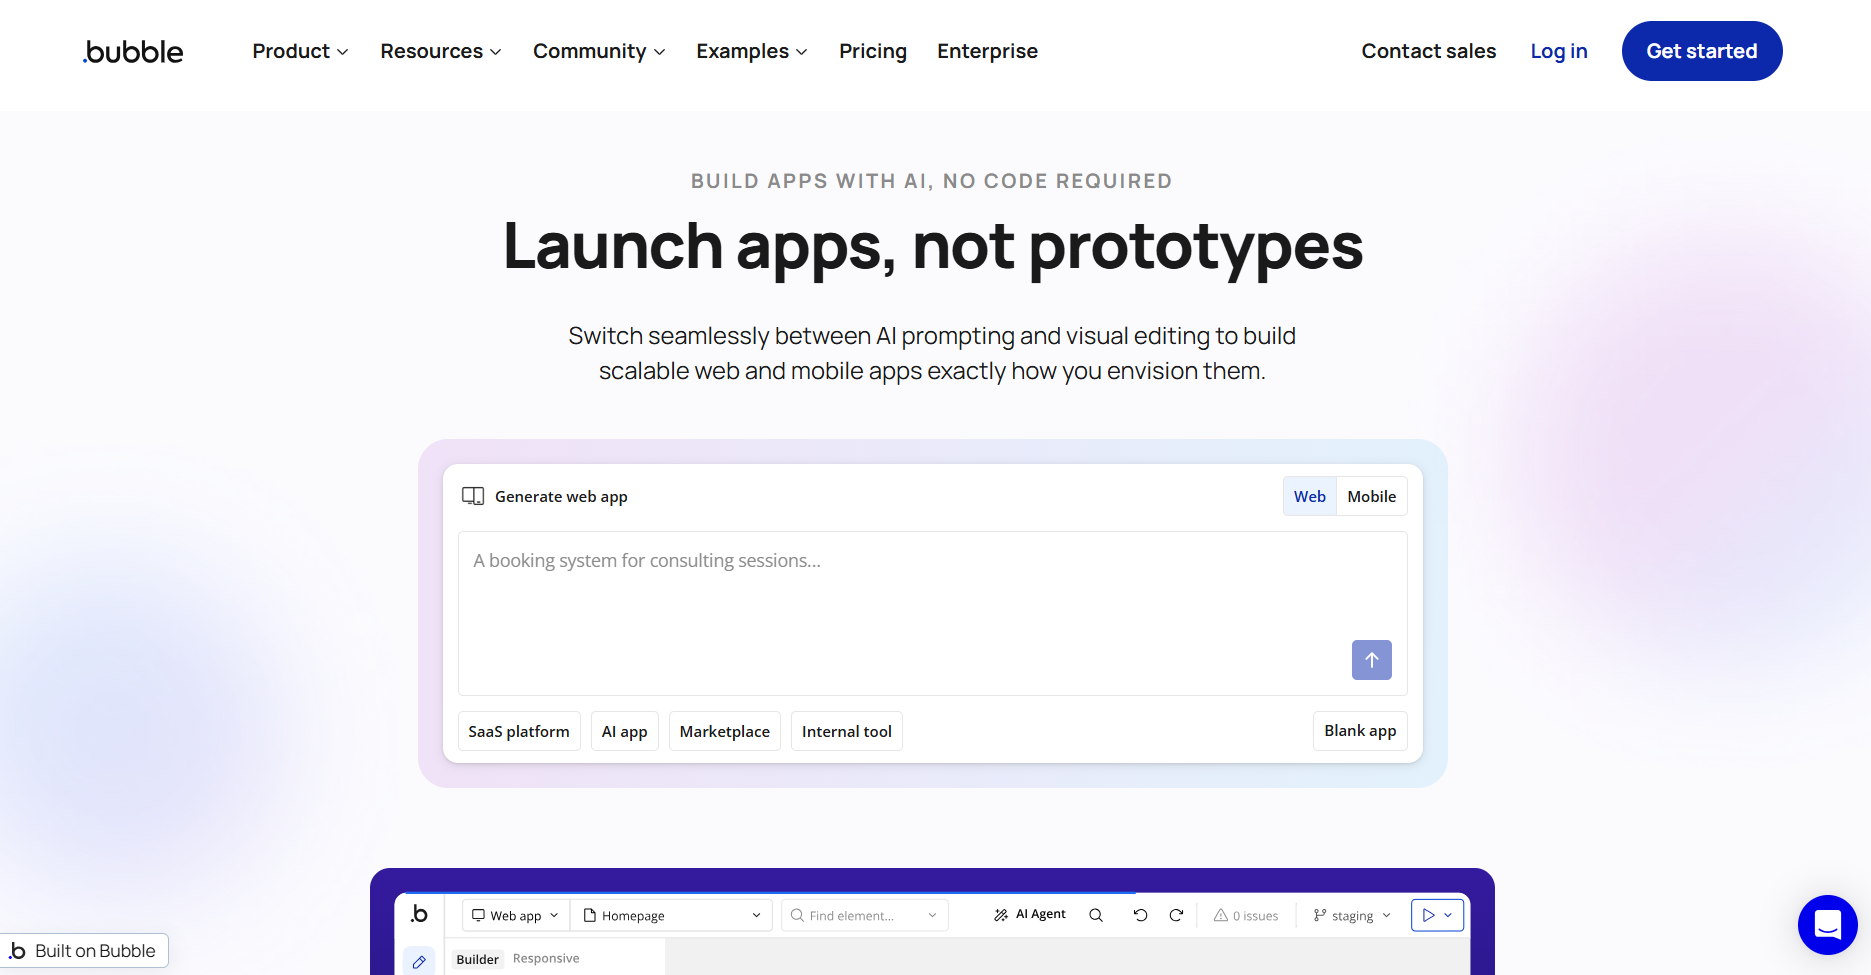Click the undo arrow in editor toolbar
Viewport: 1871px width, 975px height.
click(1140, 915)
